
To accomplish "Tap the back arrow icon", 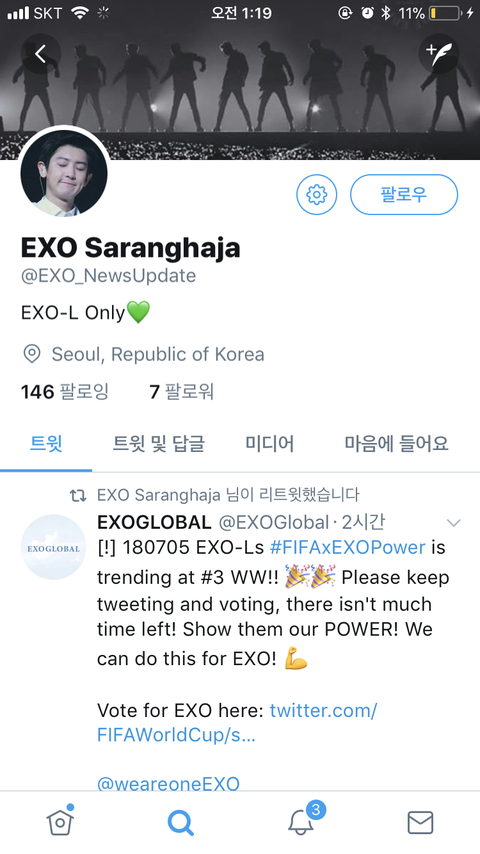I will pos(40,53).
